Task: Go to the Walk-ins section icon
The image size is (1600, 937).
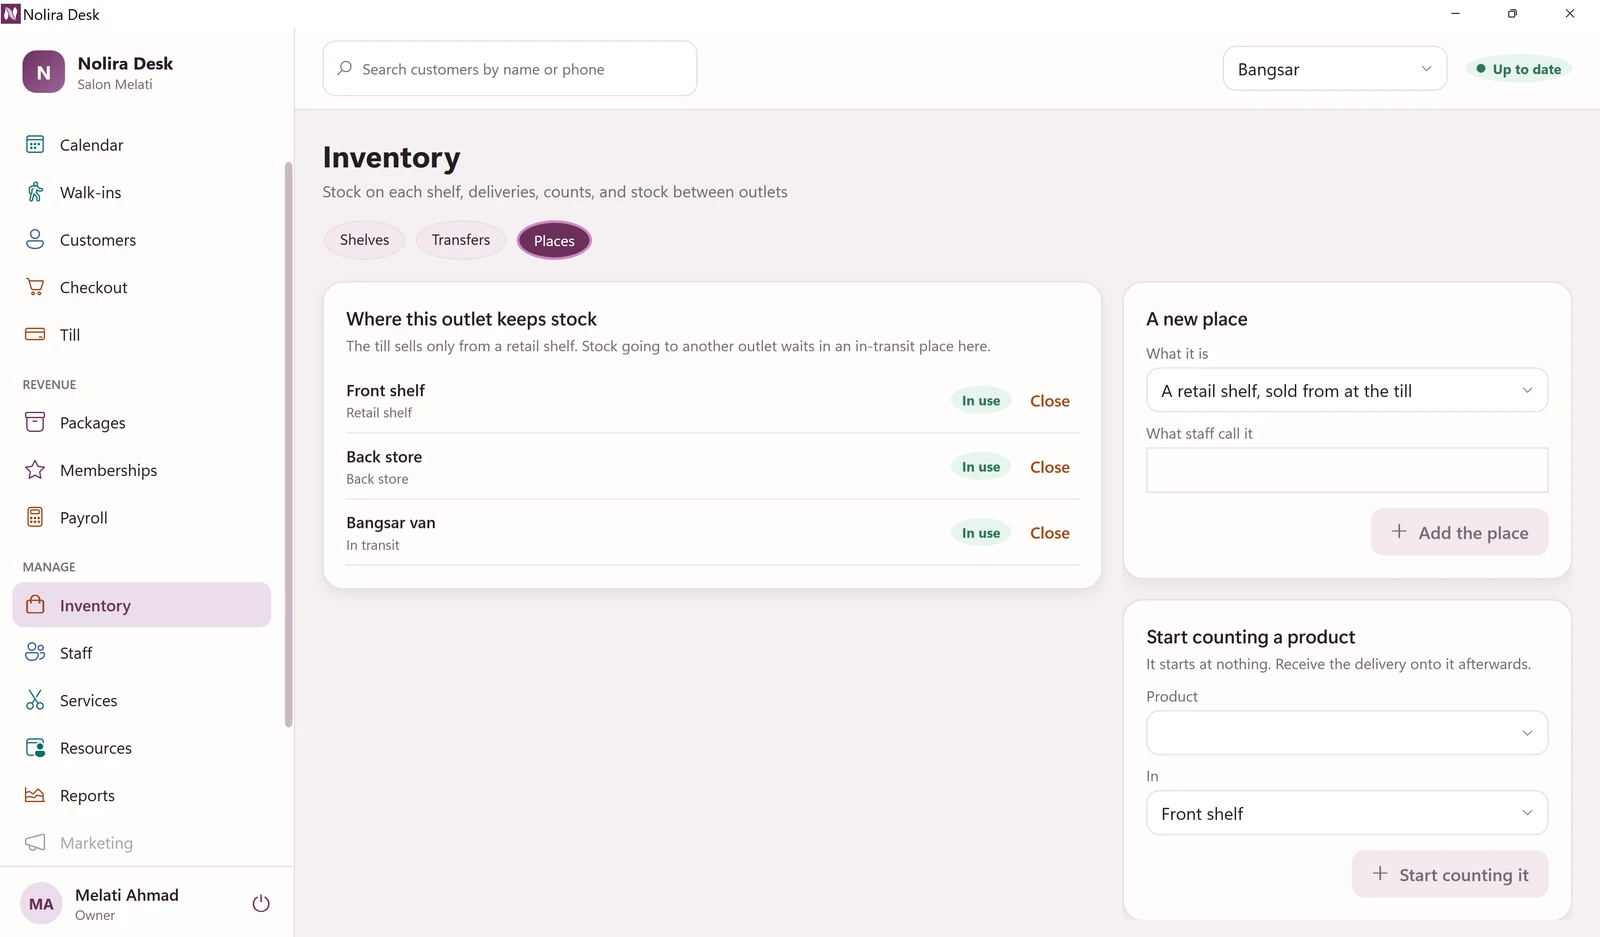Action: [x=35, y=192]
